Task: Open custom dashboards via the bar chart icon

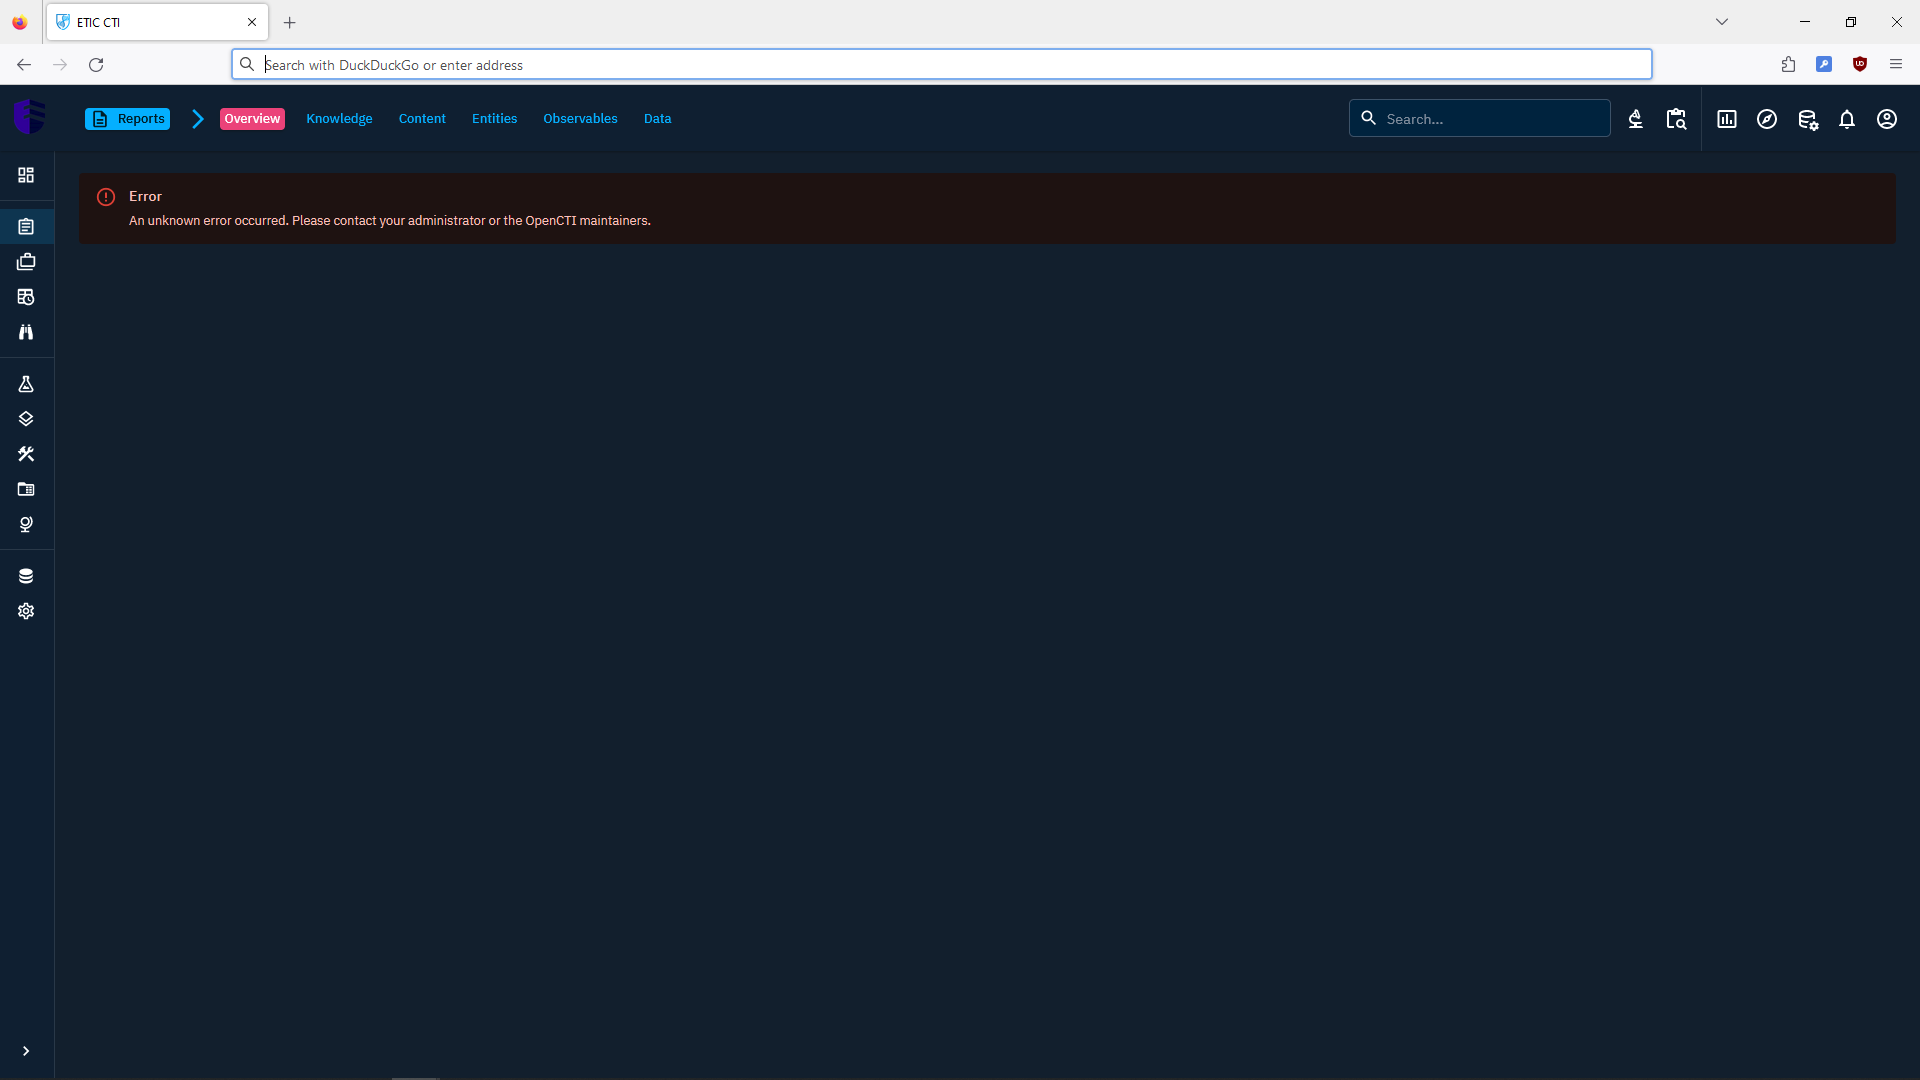Action: click(1727, 119)
